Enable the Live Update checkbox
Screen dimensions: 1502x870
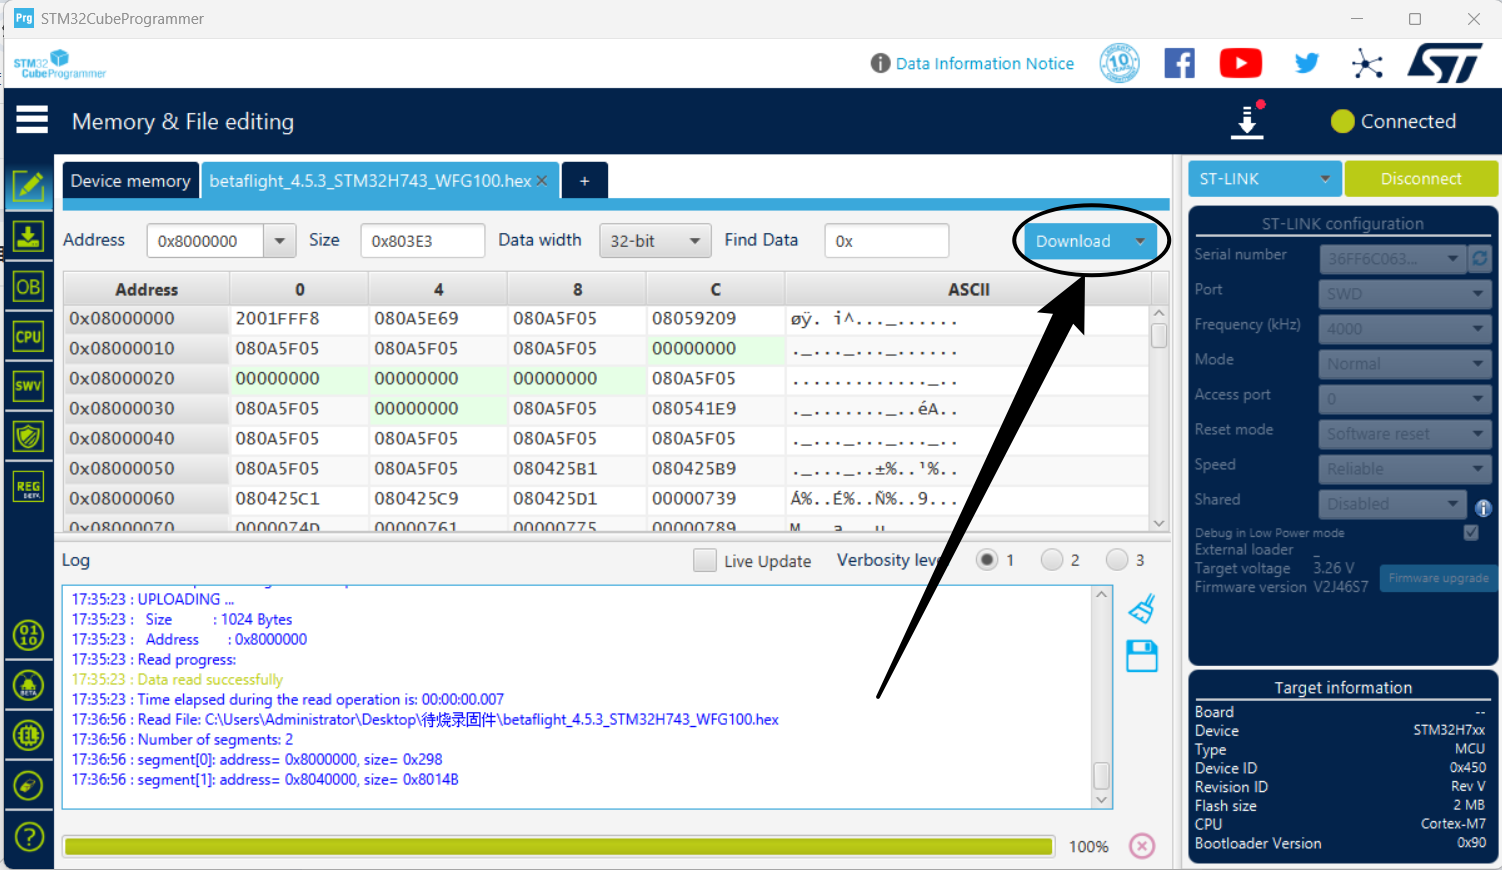[705, 561]
